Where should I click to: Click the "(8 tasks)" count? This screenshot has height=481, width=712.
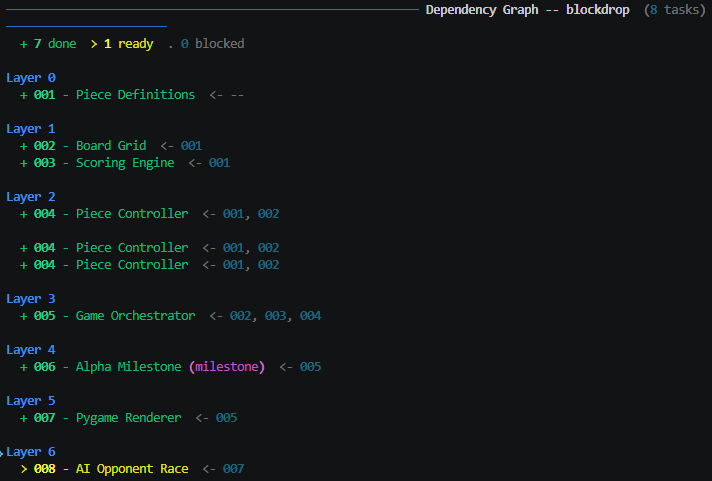tap(675, 10)
